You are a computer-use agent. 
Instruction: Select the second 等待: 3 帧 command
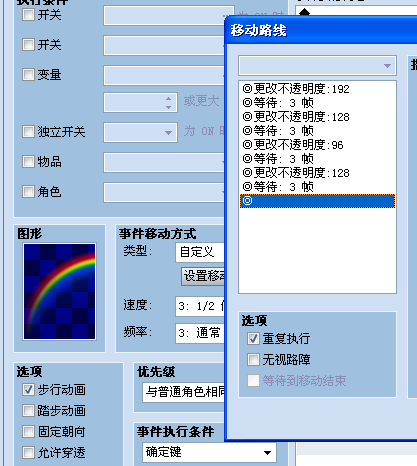tap(317, 131)
